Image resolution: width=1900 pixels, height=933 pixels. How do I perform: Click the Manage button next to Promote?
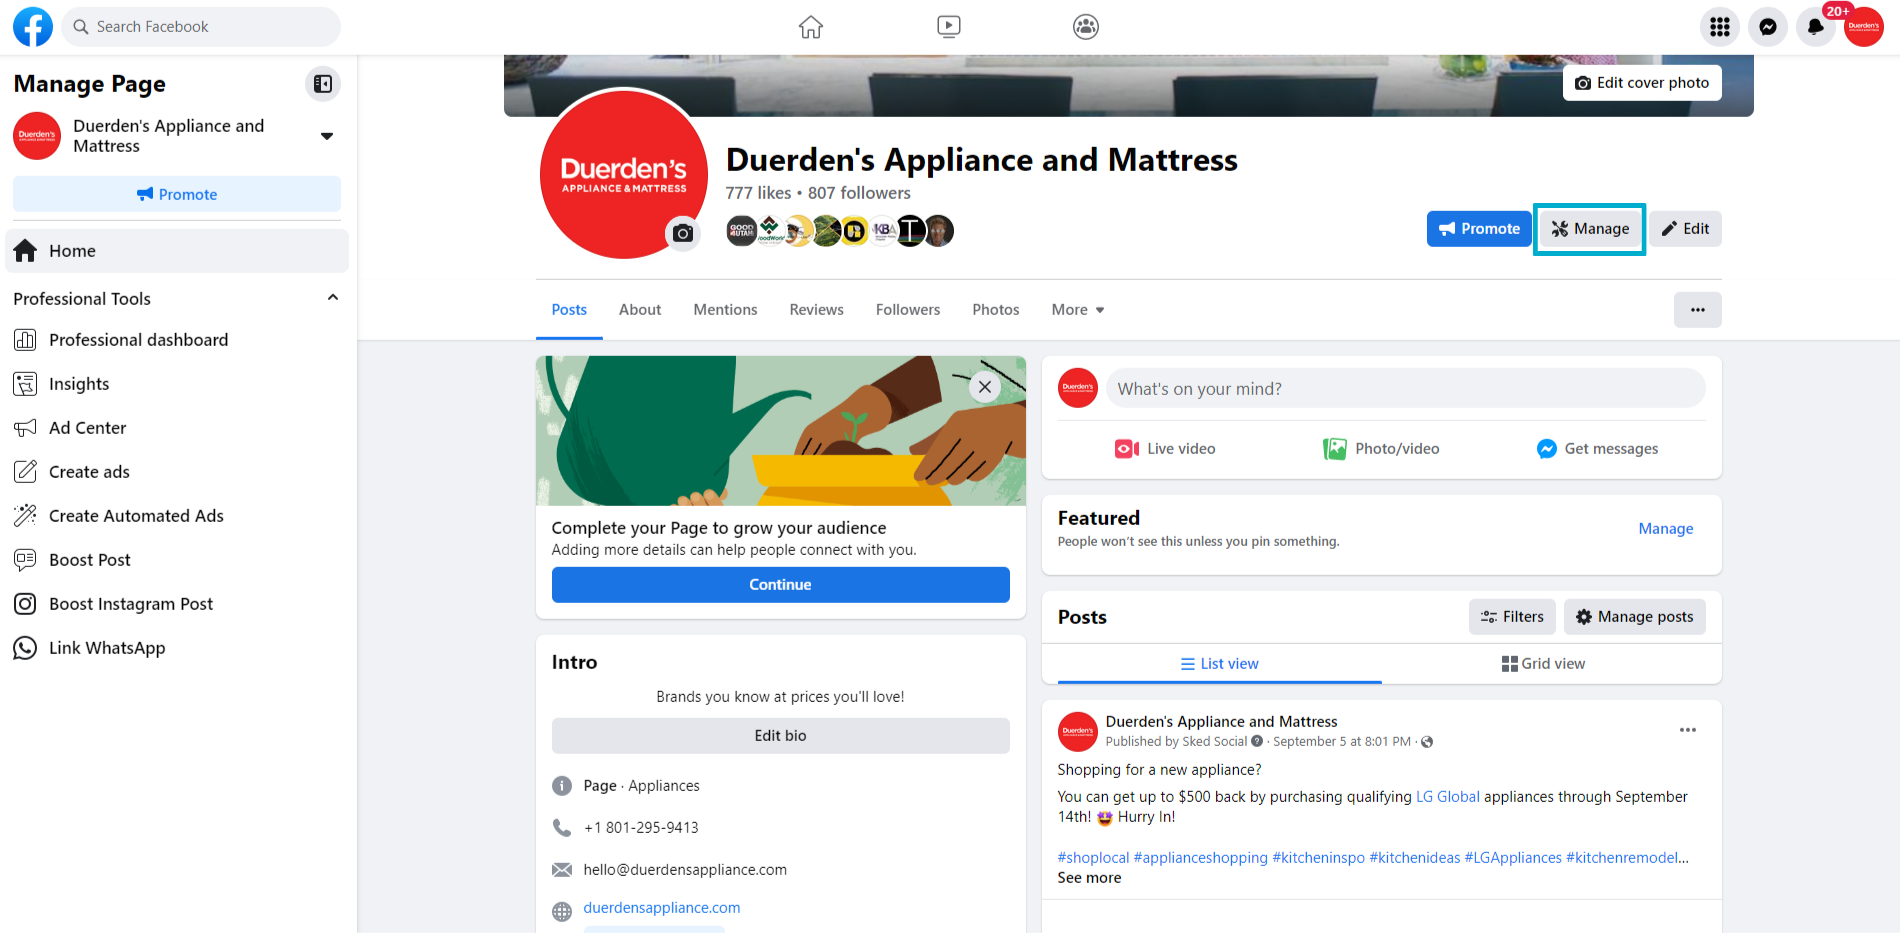coord(1590,229)
